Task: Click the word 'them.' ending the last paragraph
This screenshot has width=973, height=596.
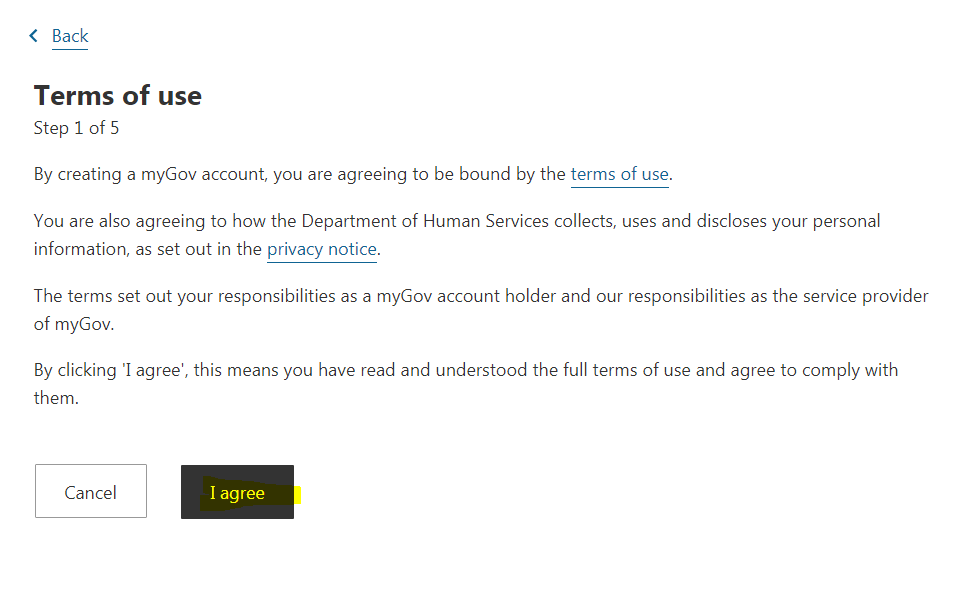Action: pos(56,398)
